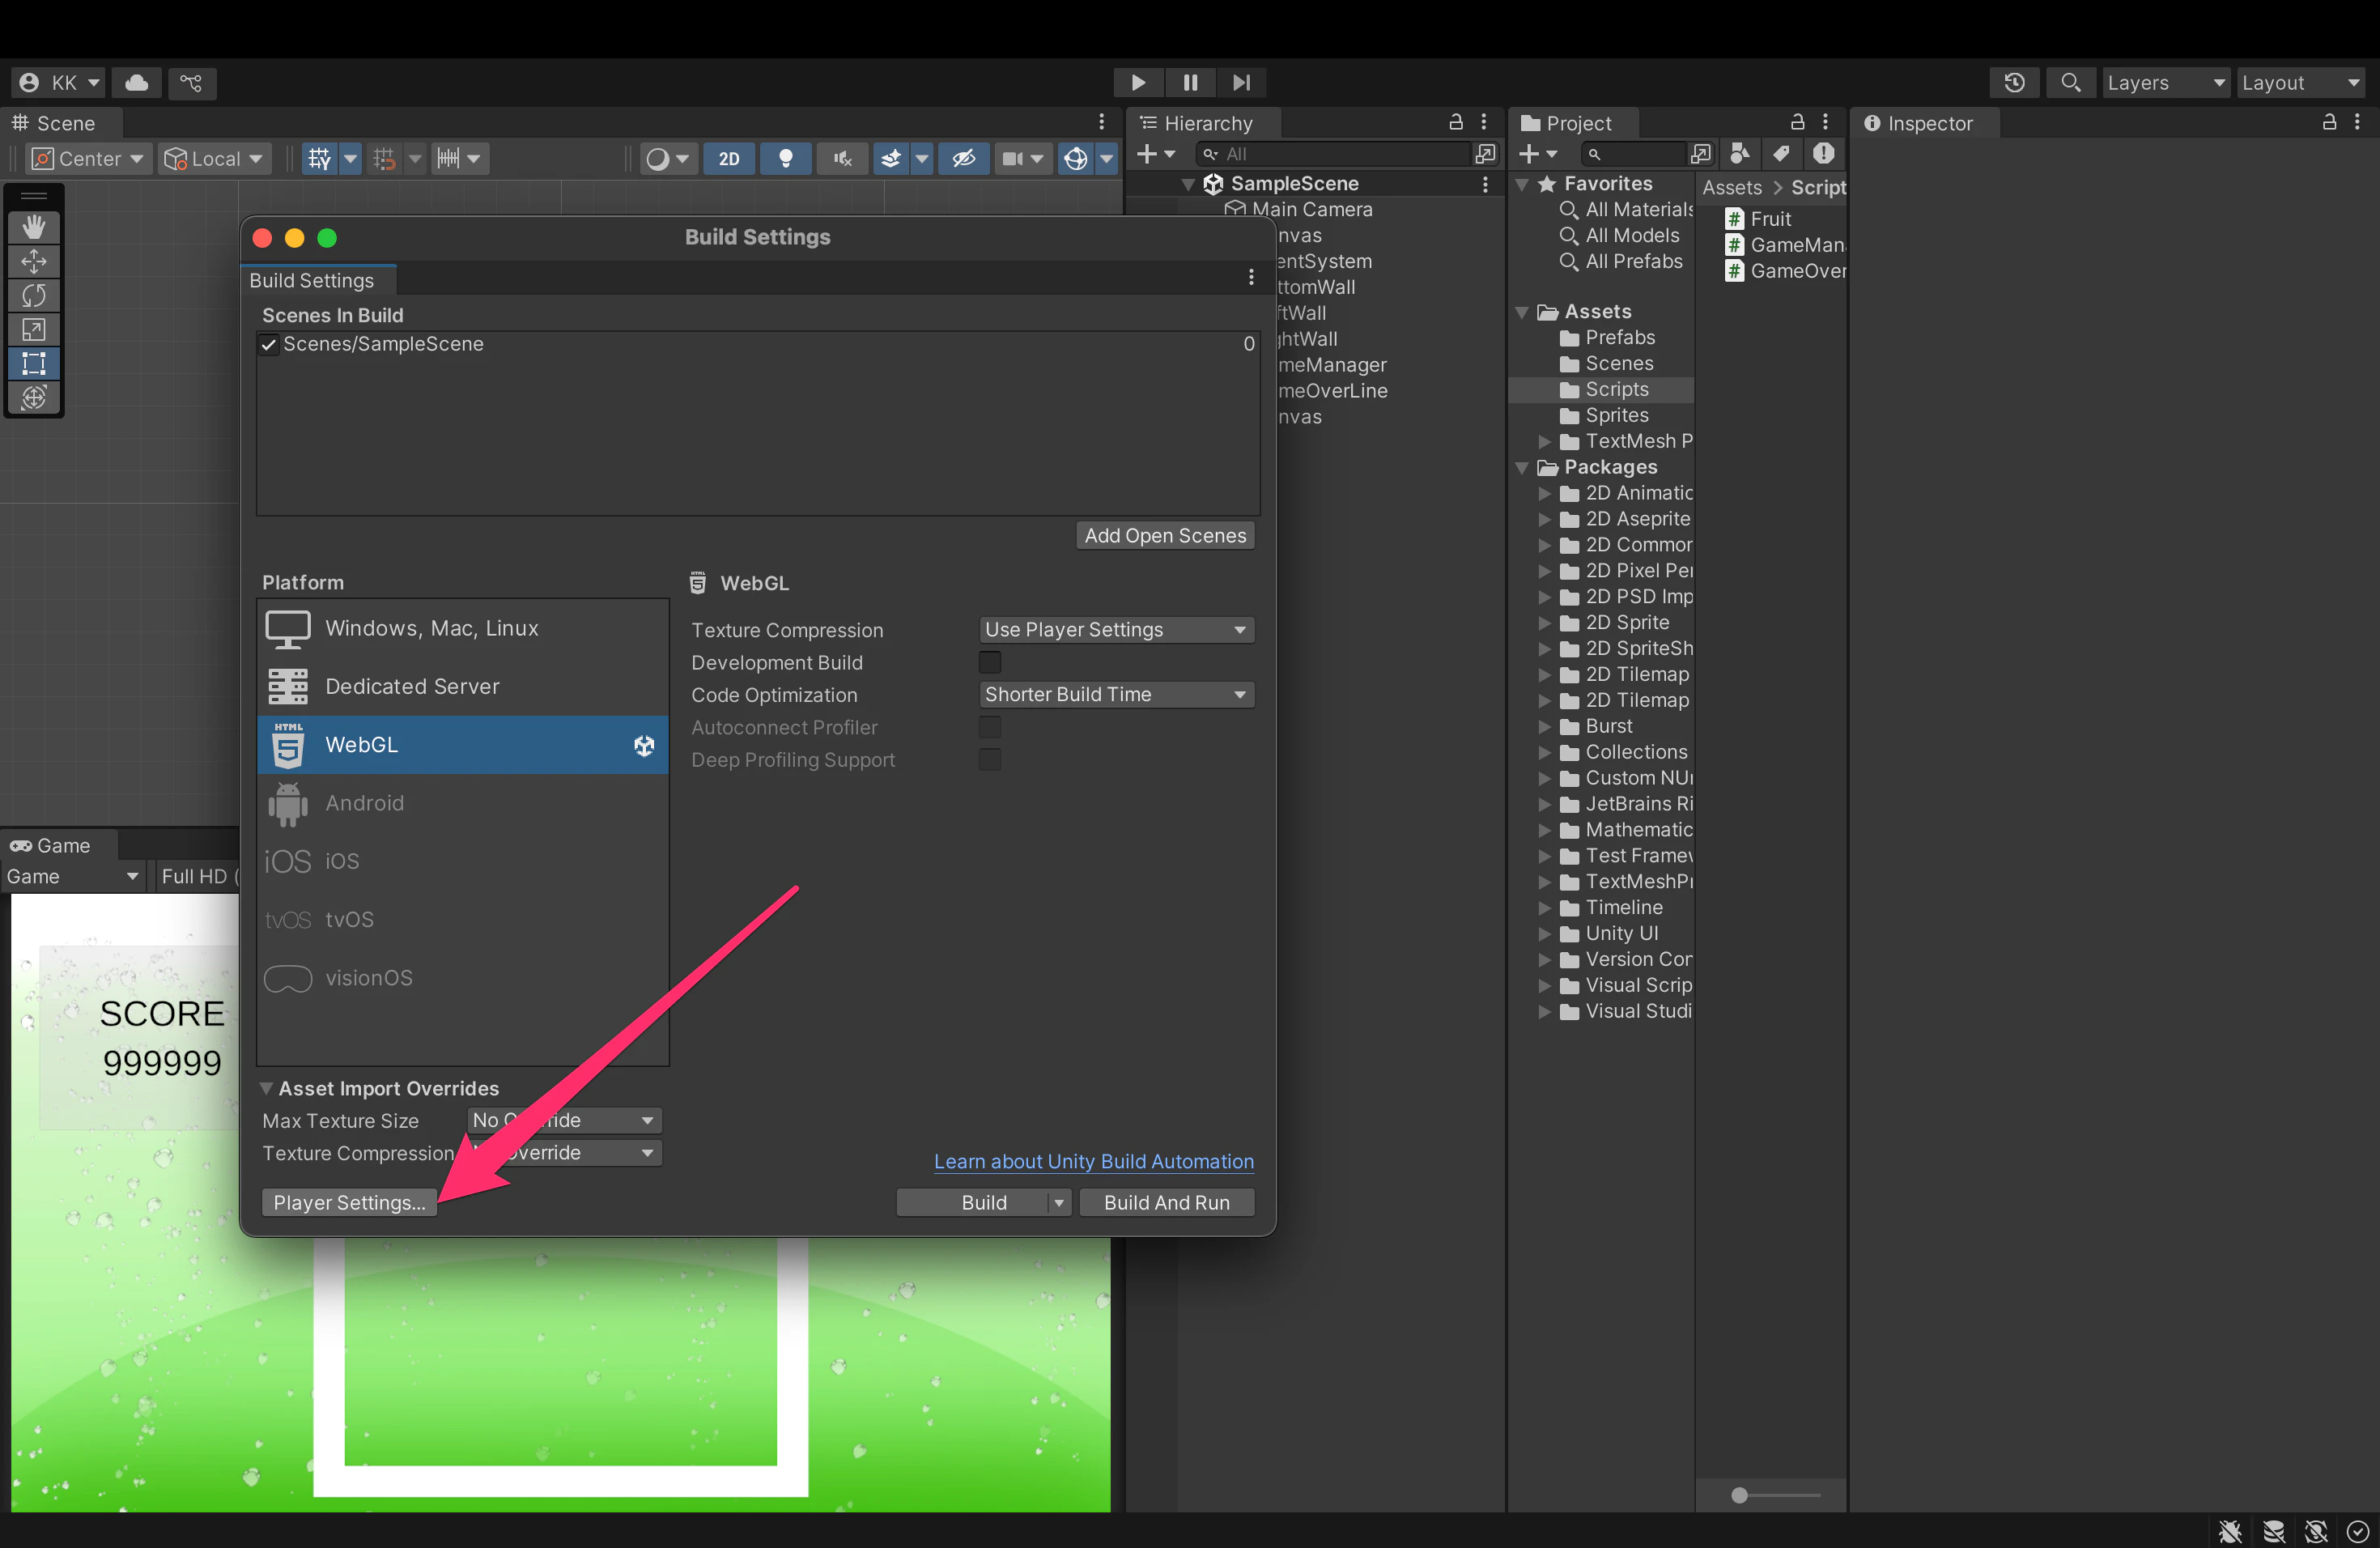This screenshot has height=1548, width=2380.
Task: Click Build And Run button
Action: tap(1167, 1202)
